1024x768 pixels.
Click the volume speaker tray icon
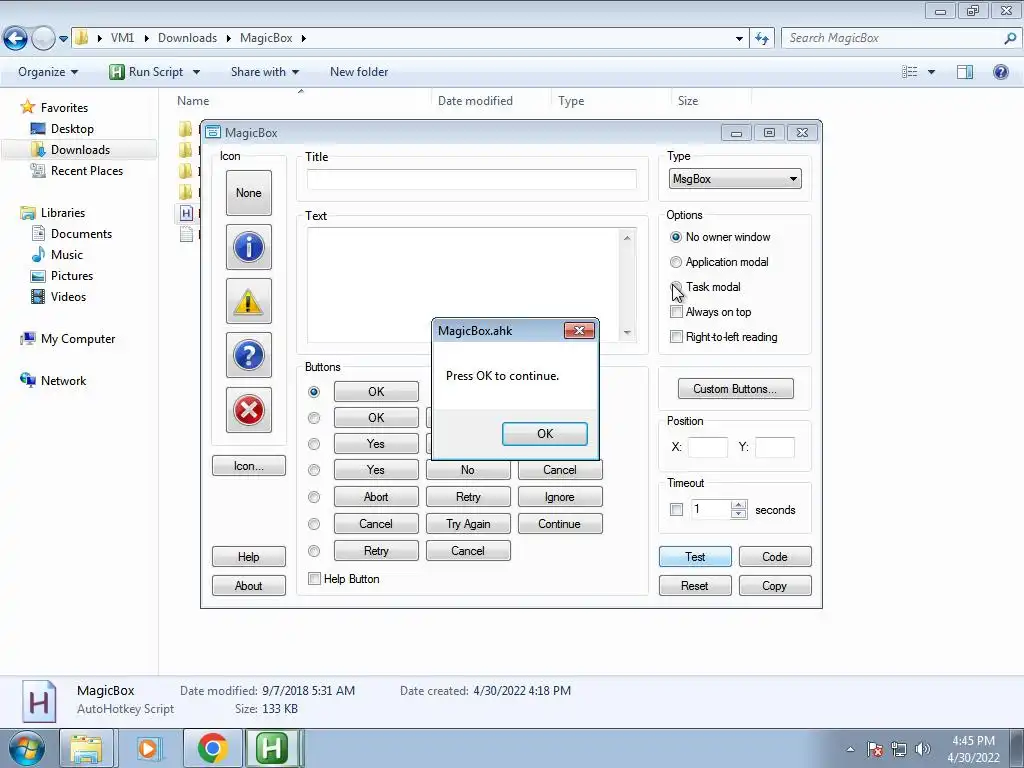point(923,749)
